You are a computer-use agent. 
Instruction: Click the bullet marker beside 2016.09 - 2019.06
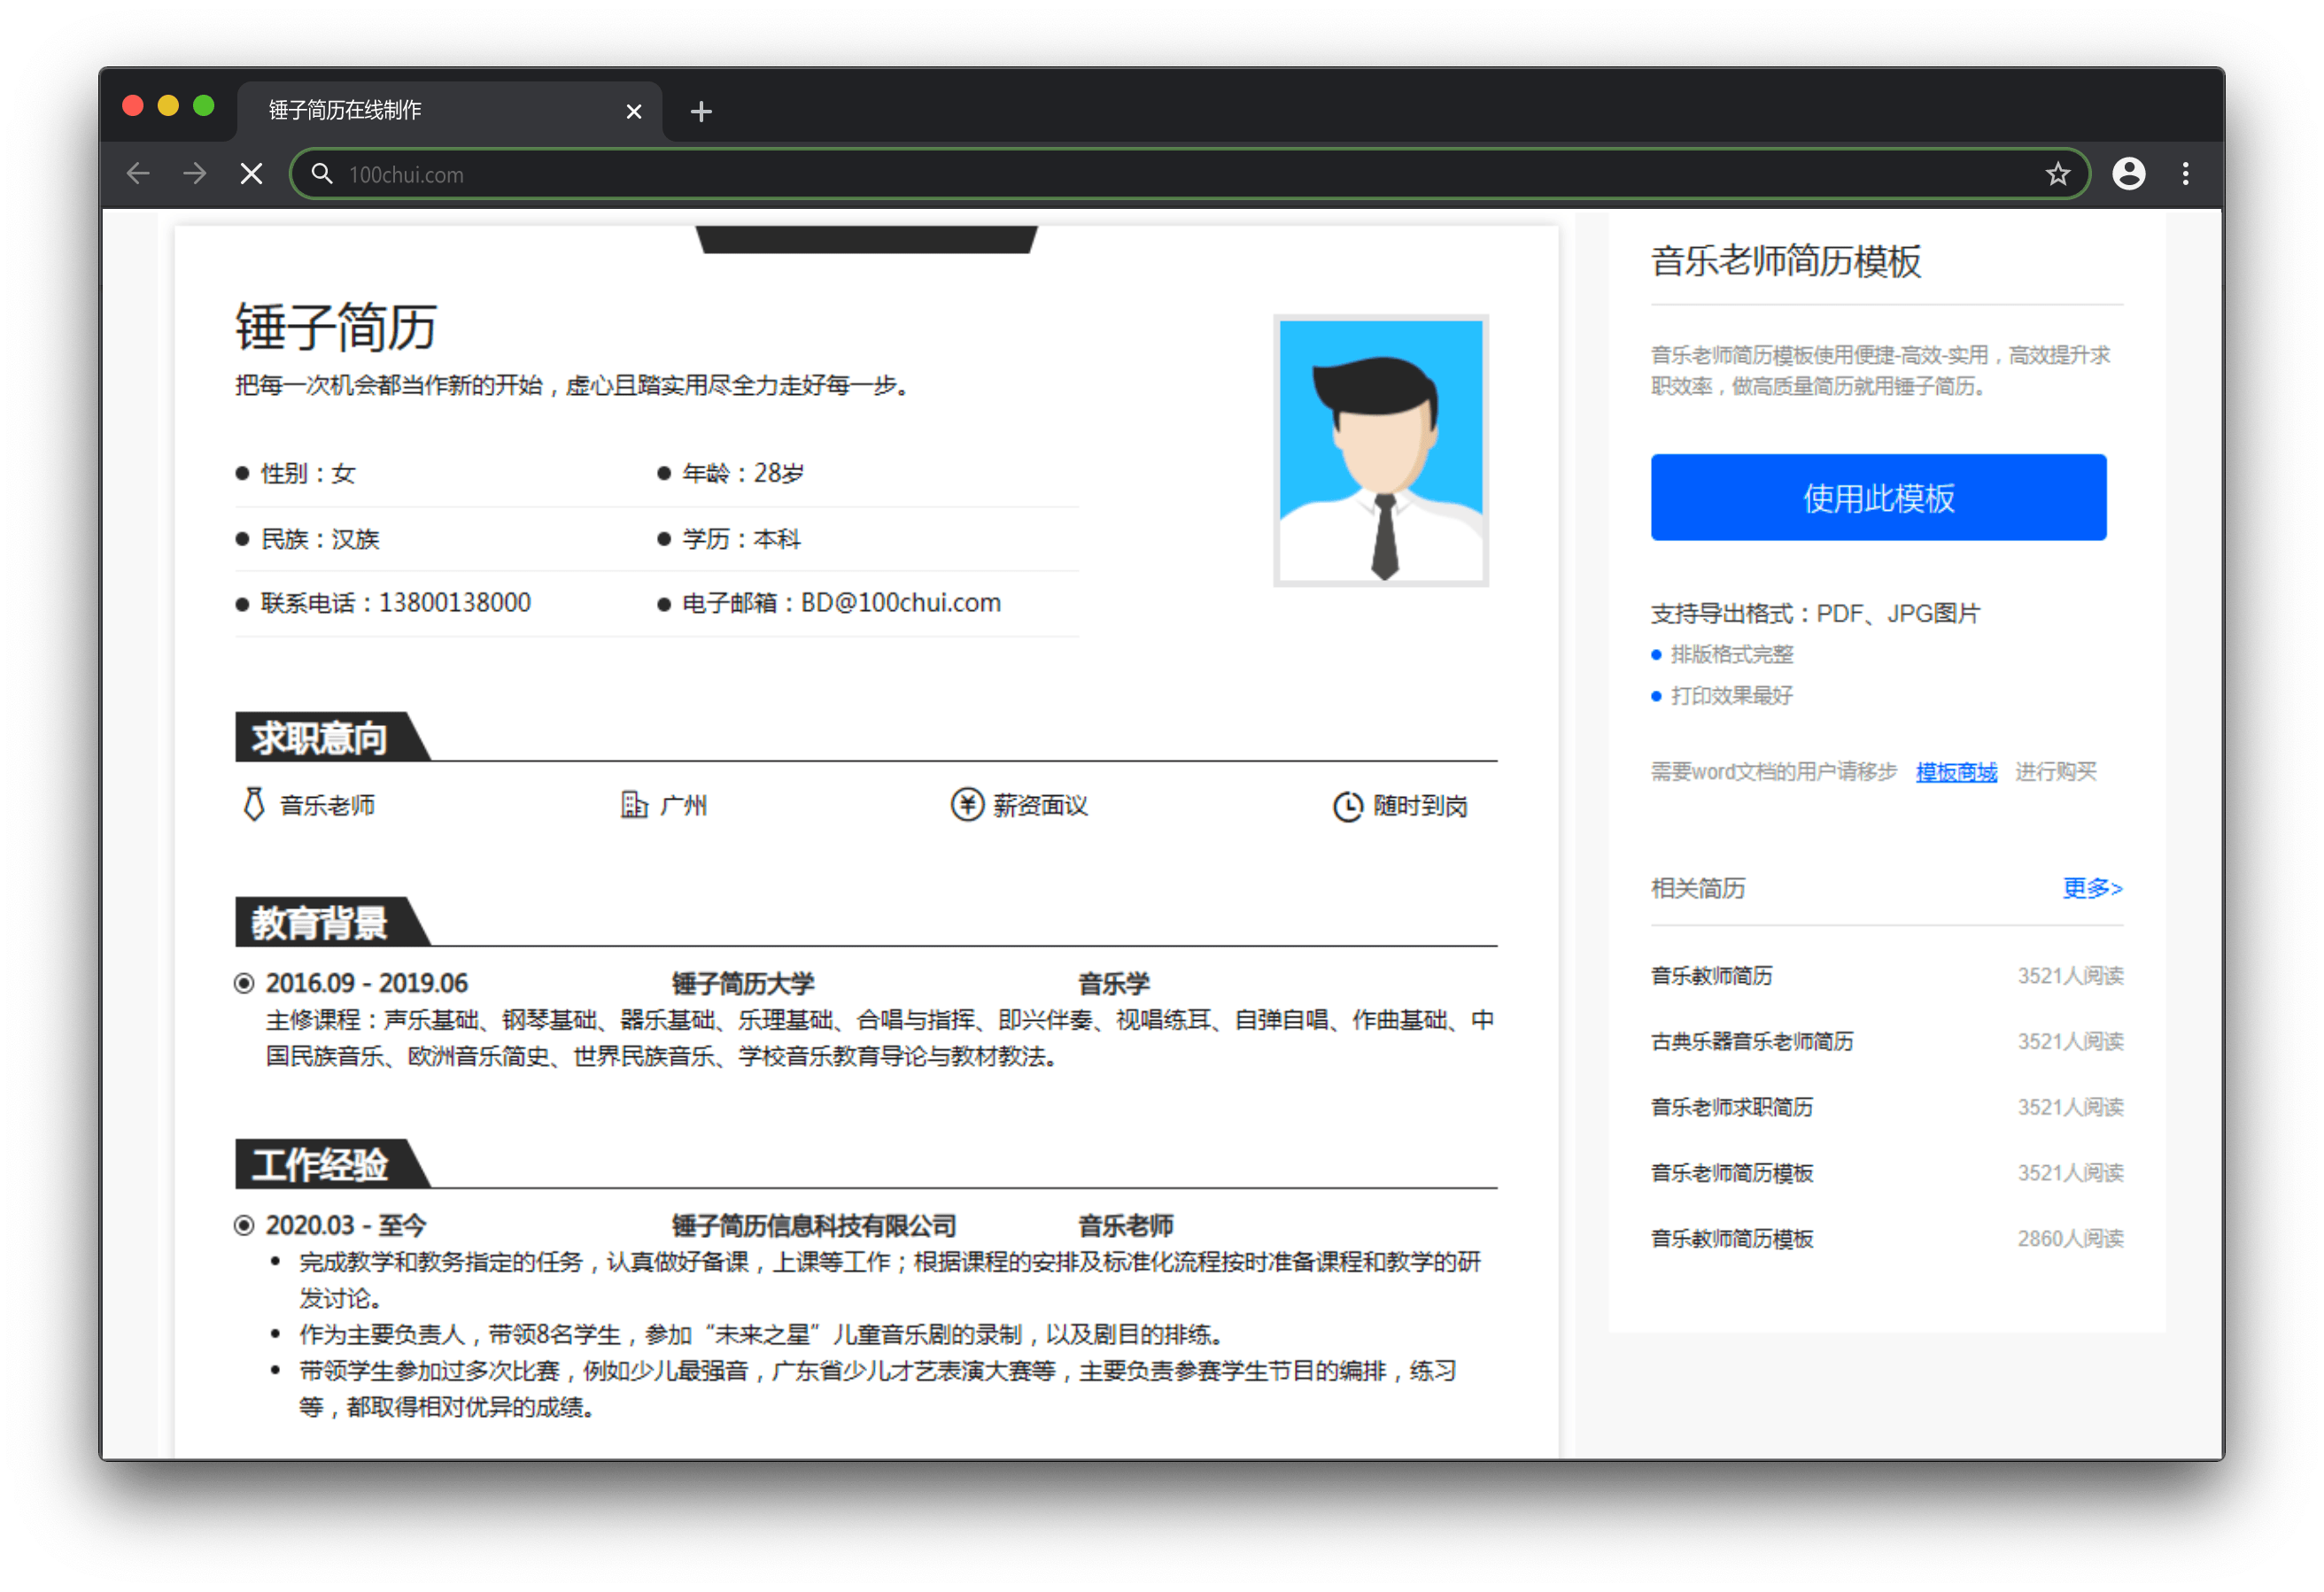click(x=244, y=984)
